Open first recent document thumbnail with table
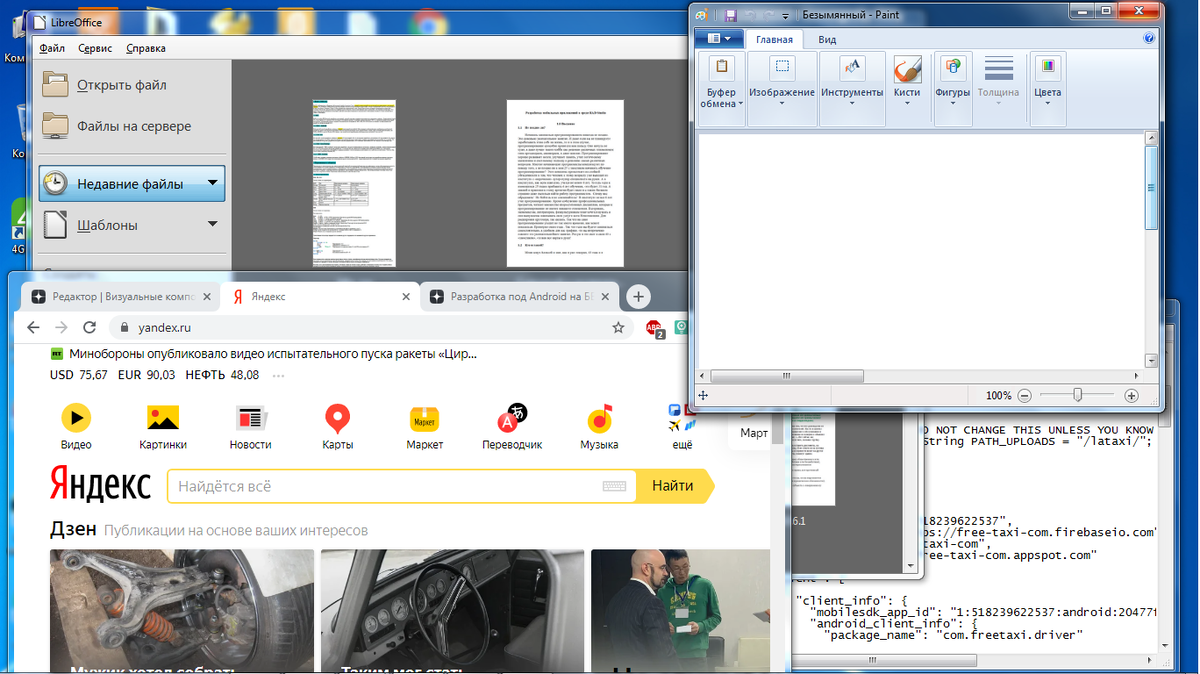Screen dimensions: 1200x674 click(x=354, y=183)
